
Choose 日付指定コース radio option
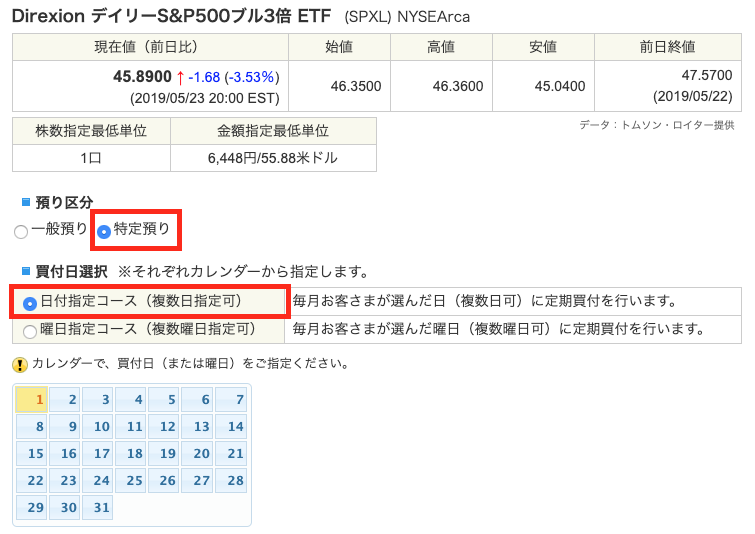30,304
